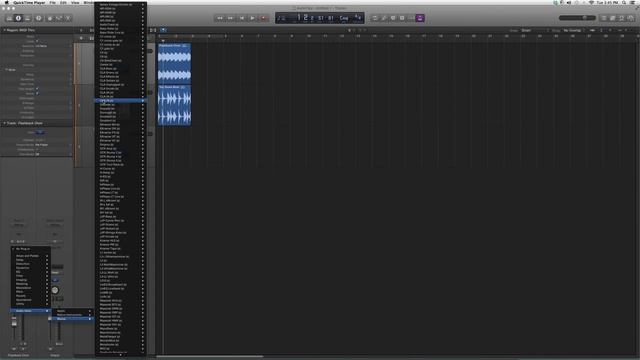
Task: Open Smart Controls from control bar
Action: pos(50,18)
